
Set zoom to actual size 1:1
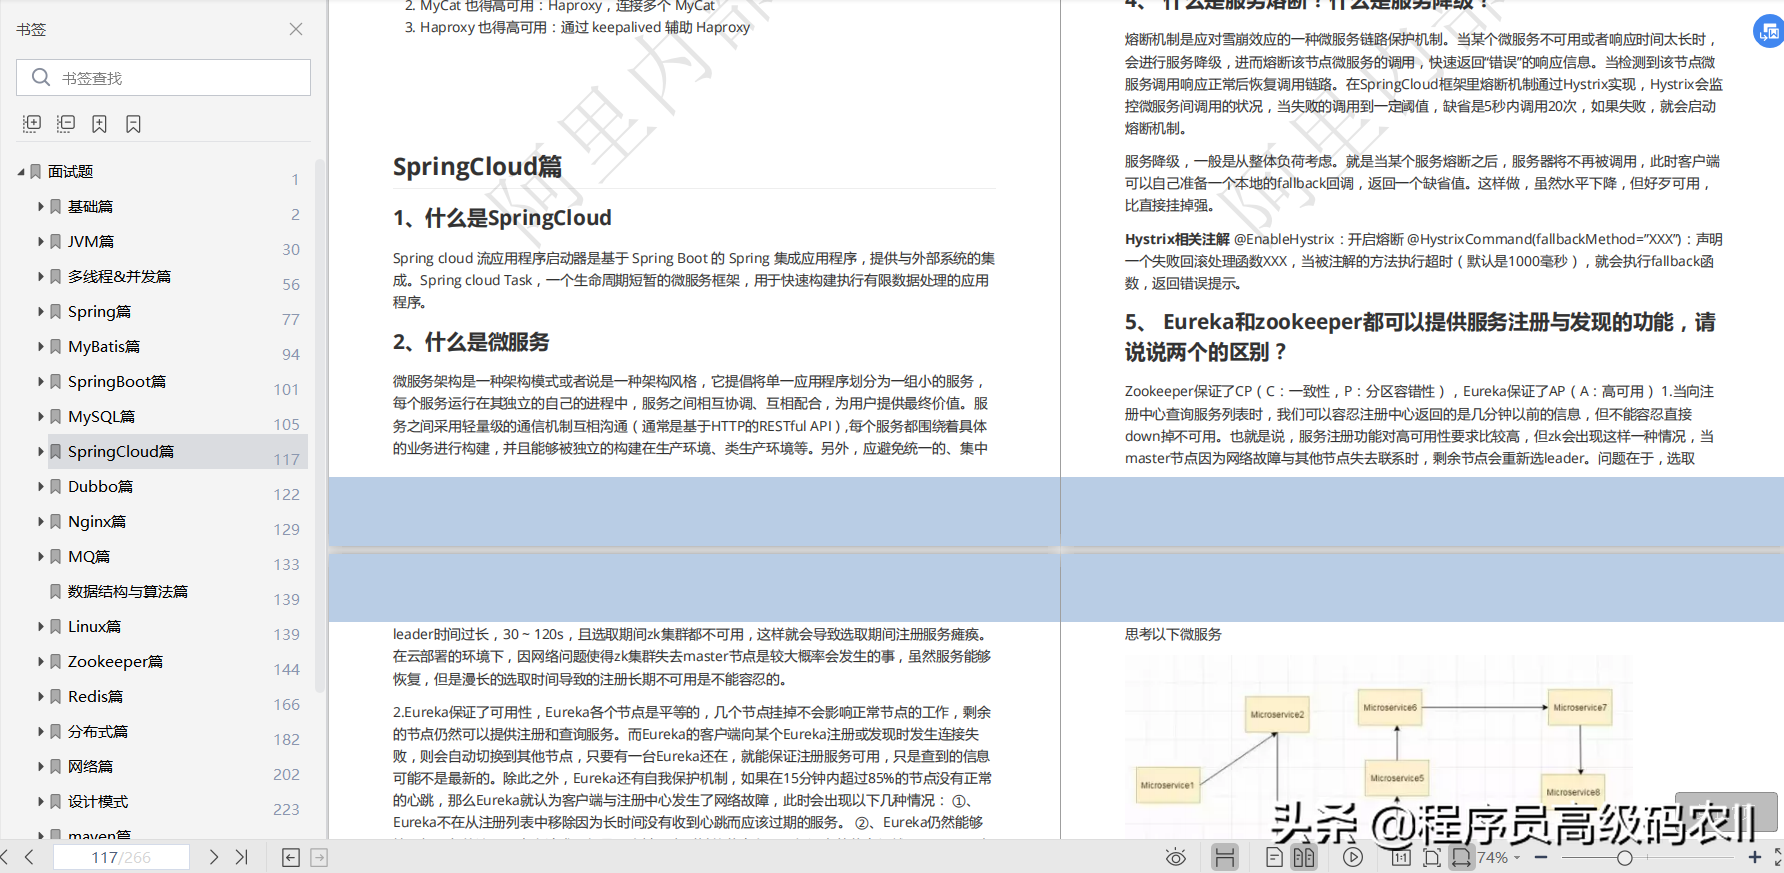(1401, 857)
